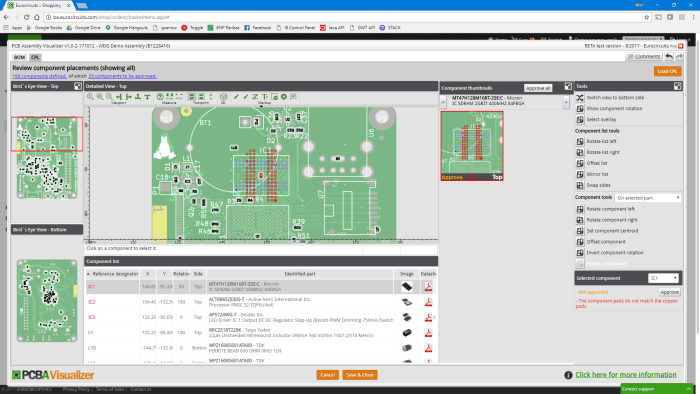Image resolution: width=700 pixels, height=394 pixels.
Task: Open the datasheet PDF for IC2
Action: [428, 302]
